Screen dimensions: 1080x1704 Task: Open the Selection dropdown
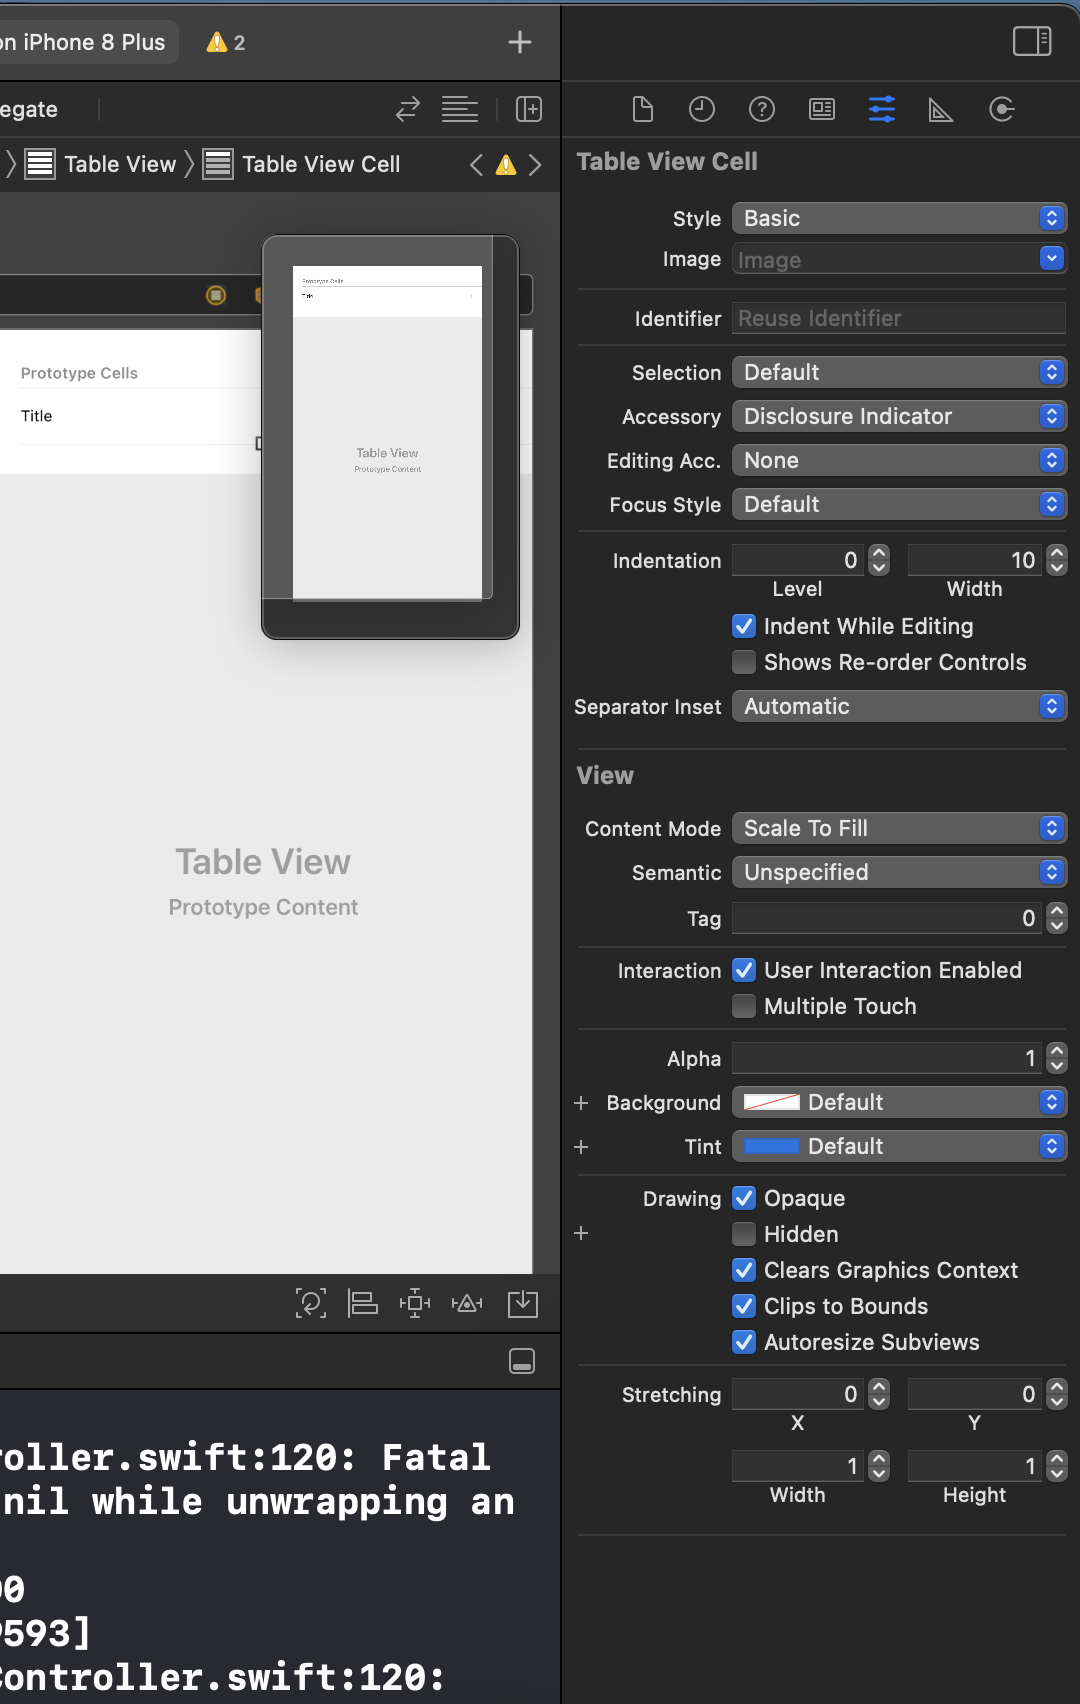coord(899,372)
